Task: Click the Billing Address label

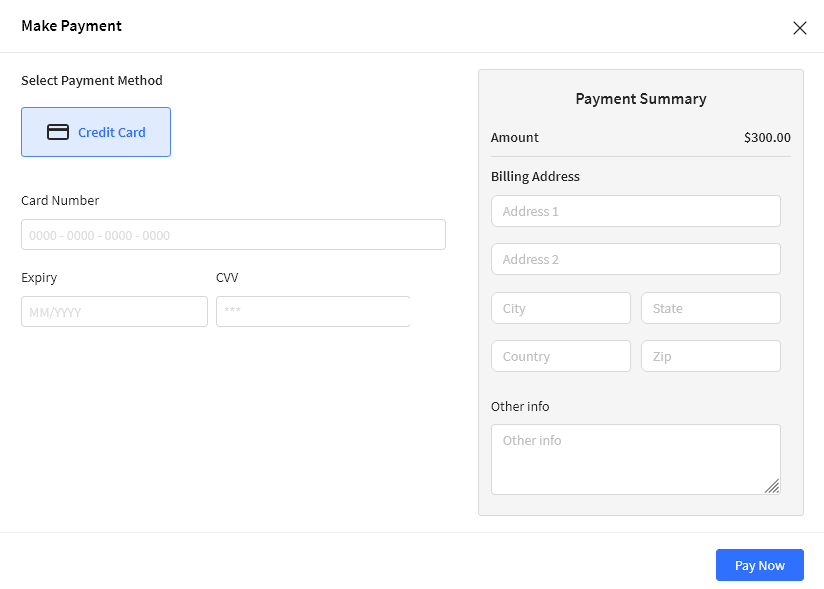Action: coord(535,177)
